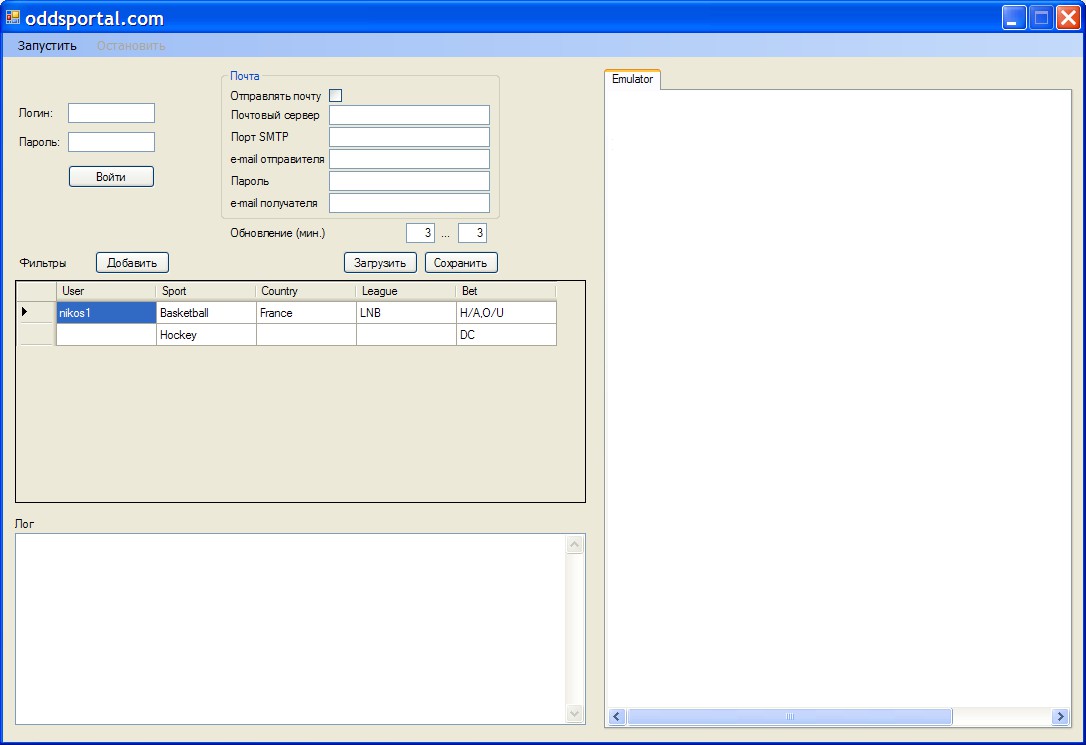
Task: Minimize the oddsportal.com window
Action: 1014,17
